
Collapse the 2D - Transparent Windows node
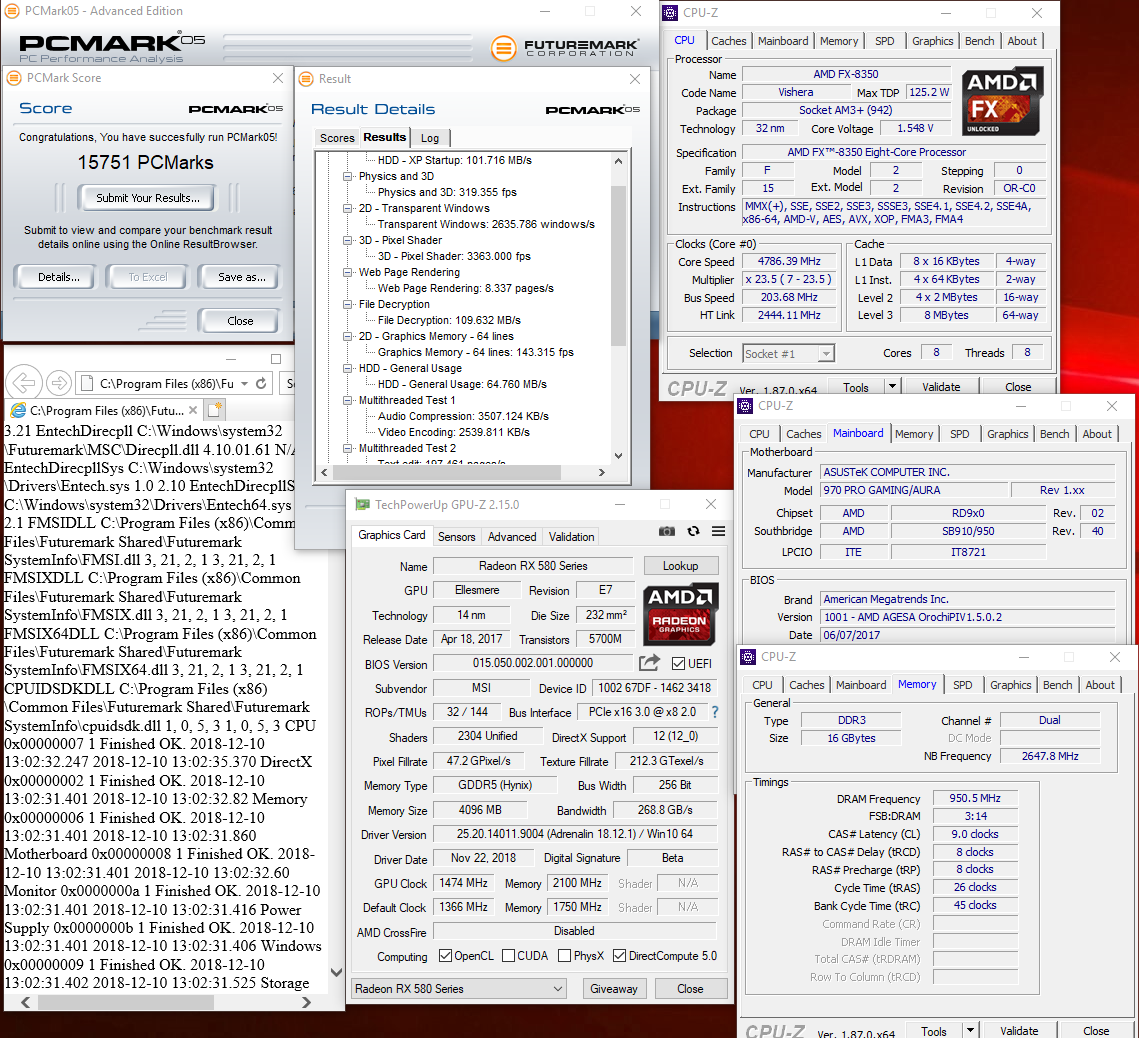coord(348,208)
